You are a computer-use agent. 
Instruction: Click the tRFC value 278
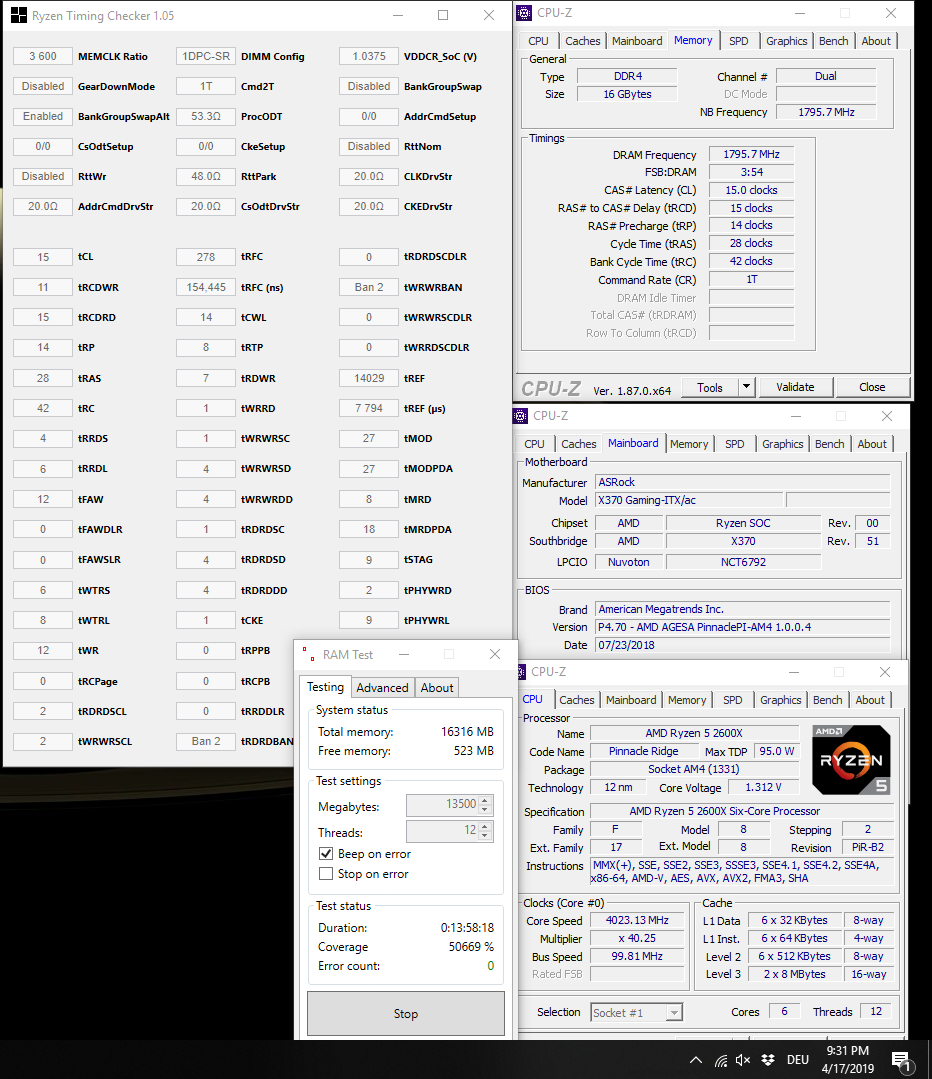[x=206, y=257]
